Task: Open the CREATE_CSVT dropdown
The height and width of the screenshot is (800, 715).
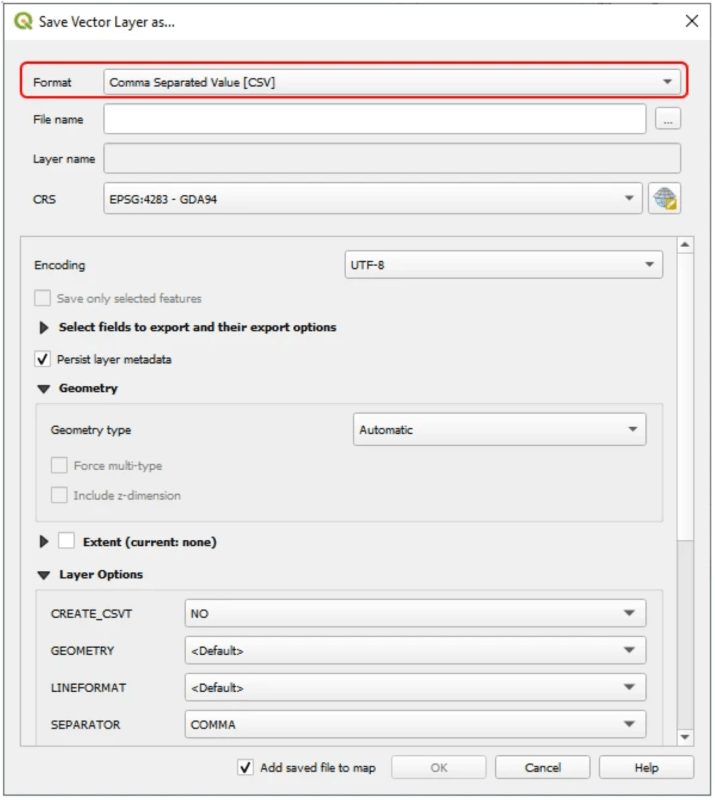Action: pos(415,613)
